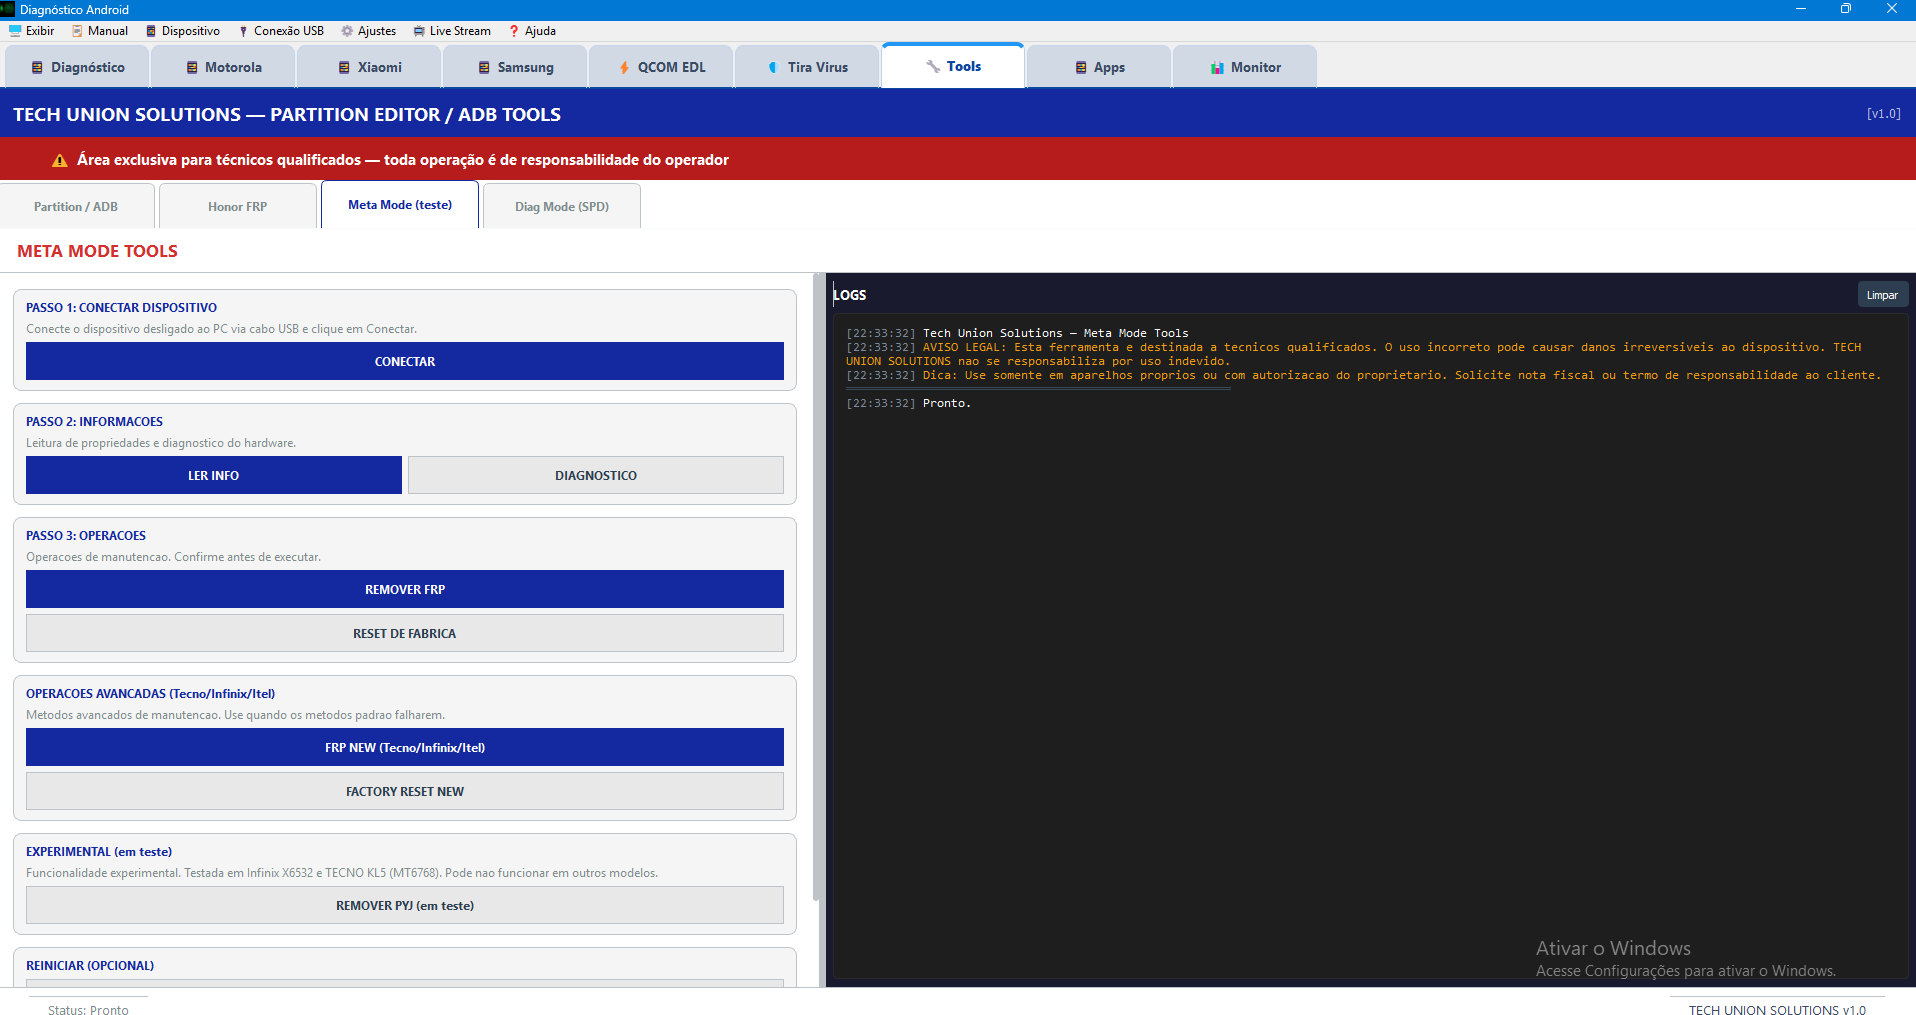Image resolution: width=1916 pixels, height=1015 pixels.
Task: Open the Exibir menu
Action: pyautogui.click(x=31, y=31)
